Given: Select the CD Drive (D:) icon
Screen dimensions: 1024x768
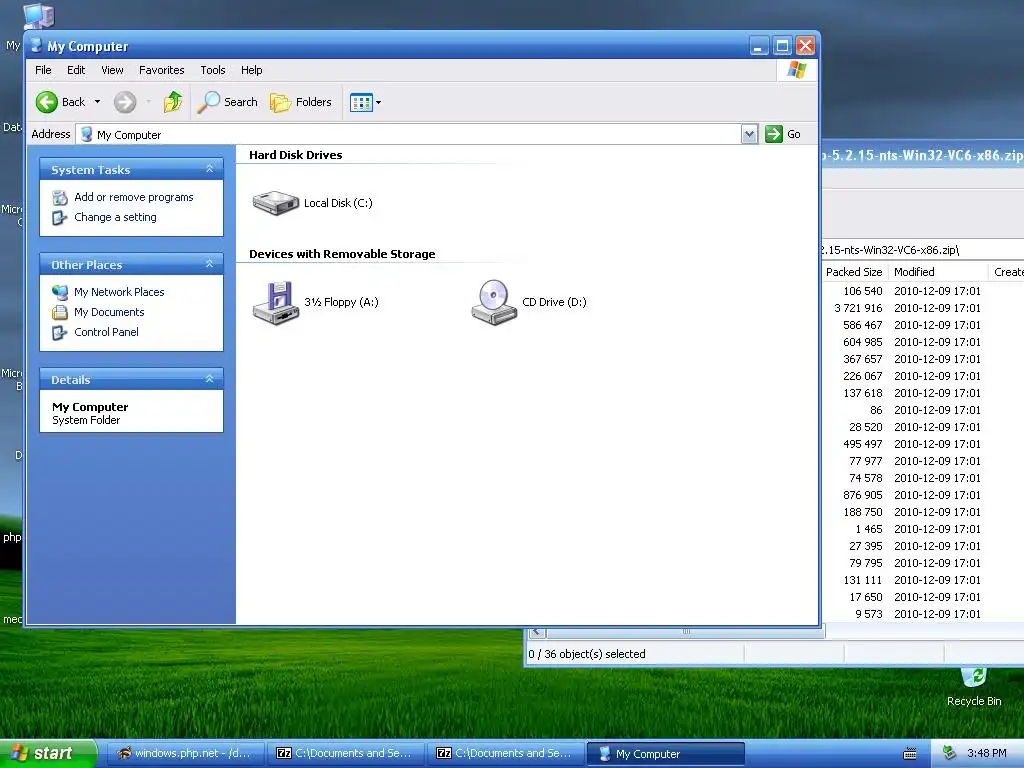Looking at the screenshot, I should pos(494,302).
